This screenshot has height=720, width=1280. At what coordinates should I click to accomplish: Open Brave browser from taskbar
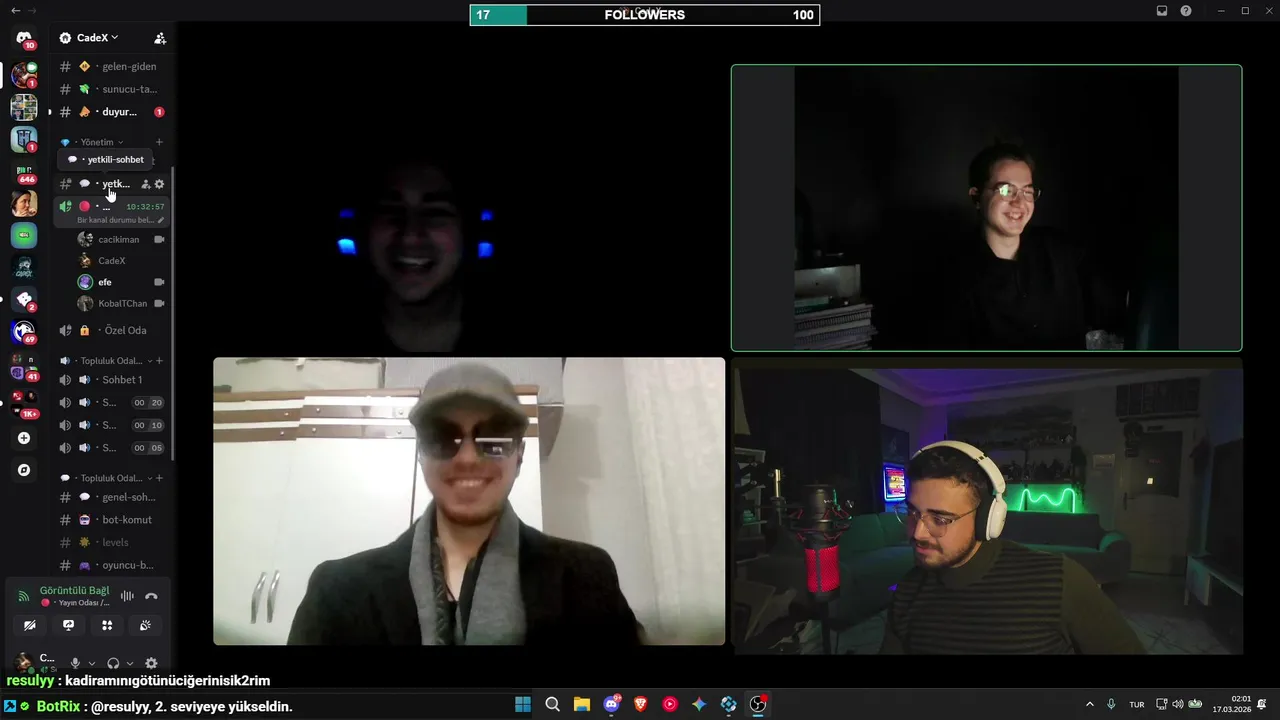641,704
